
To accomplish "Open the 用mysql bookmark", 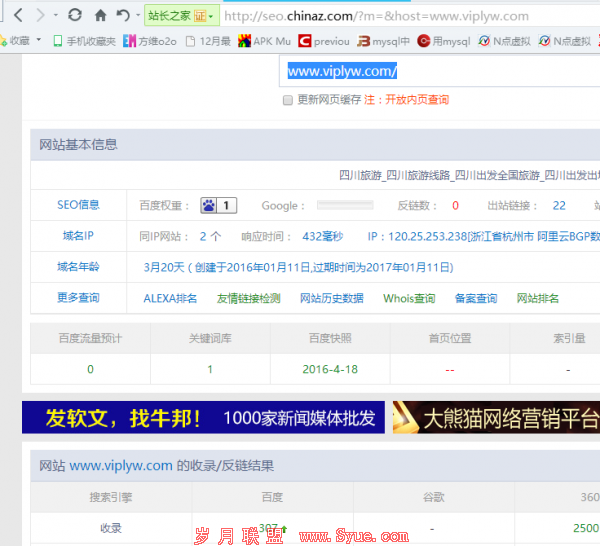I will (x=444, y=41).
